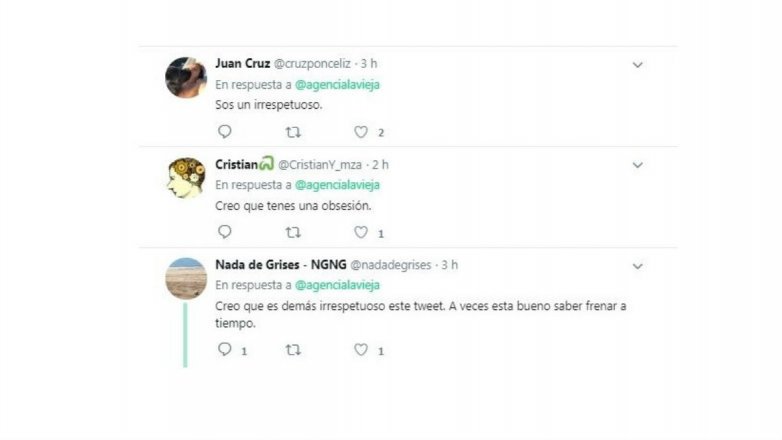Open options chevron on Juan Cruz's tweet
Screen dimensions: 782x440
[x=637, y=65]
